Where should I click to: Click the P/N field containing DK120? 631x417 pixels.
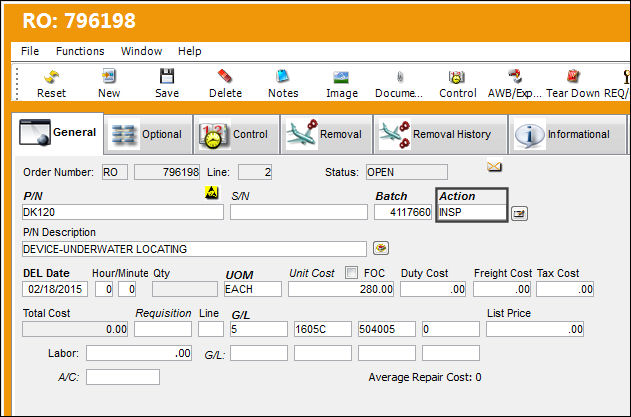pos(123,212)
